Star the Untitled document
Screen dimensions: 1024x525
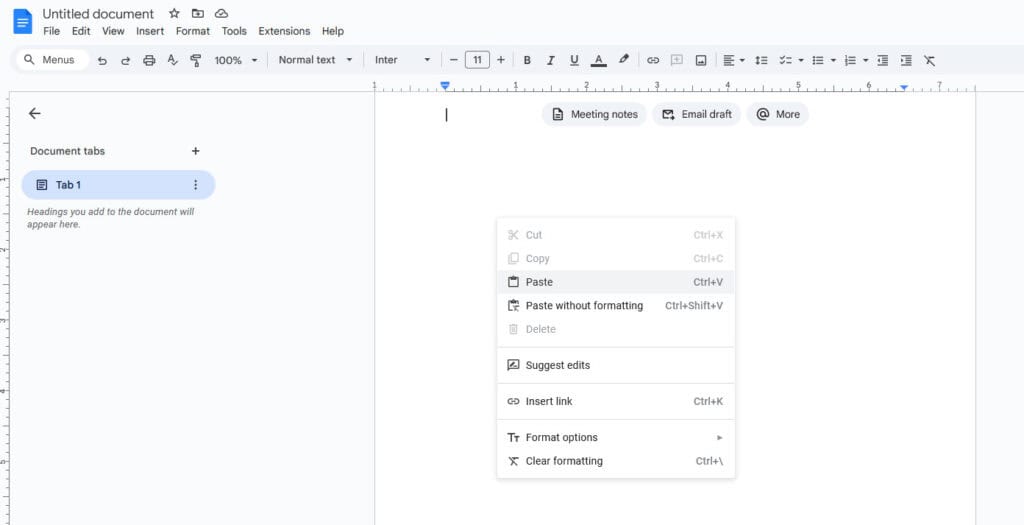click(174, 13)
